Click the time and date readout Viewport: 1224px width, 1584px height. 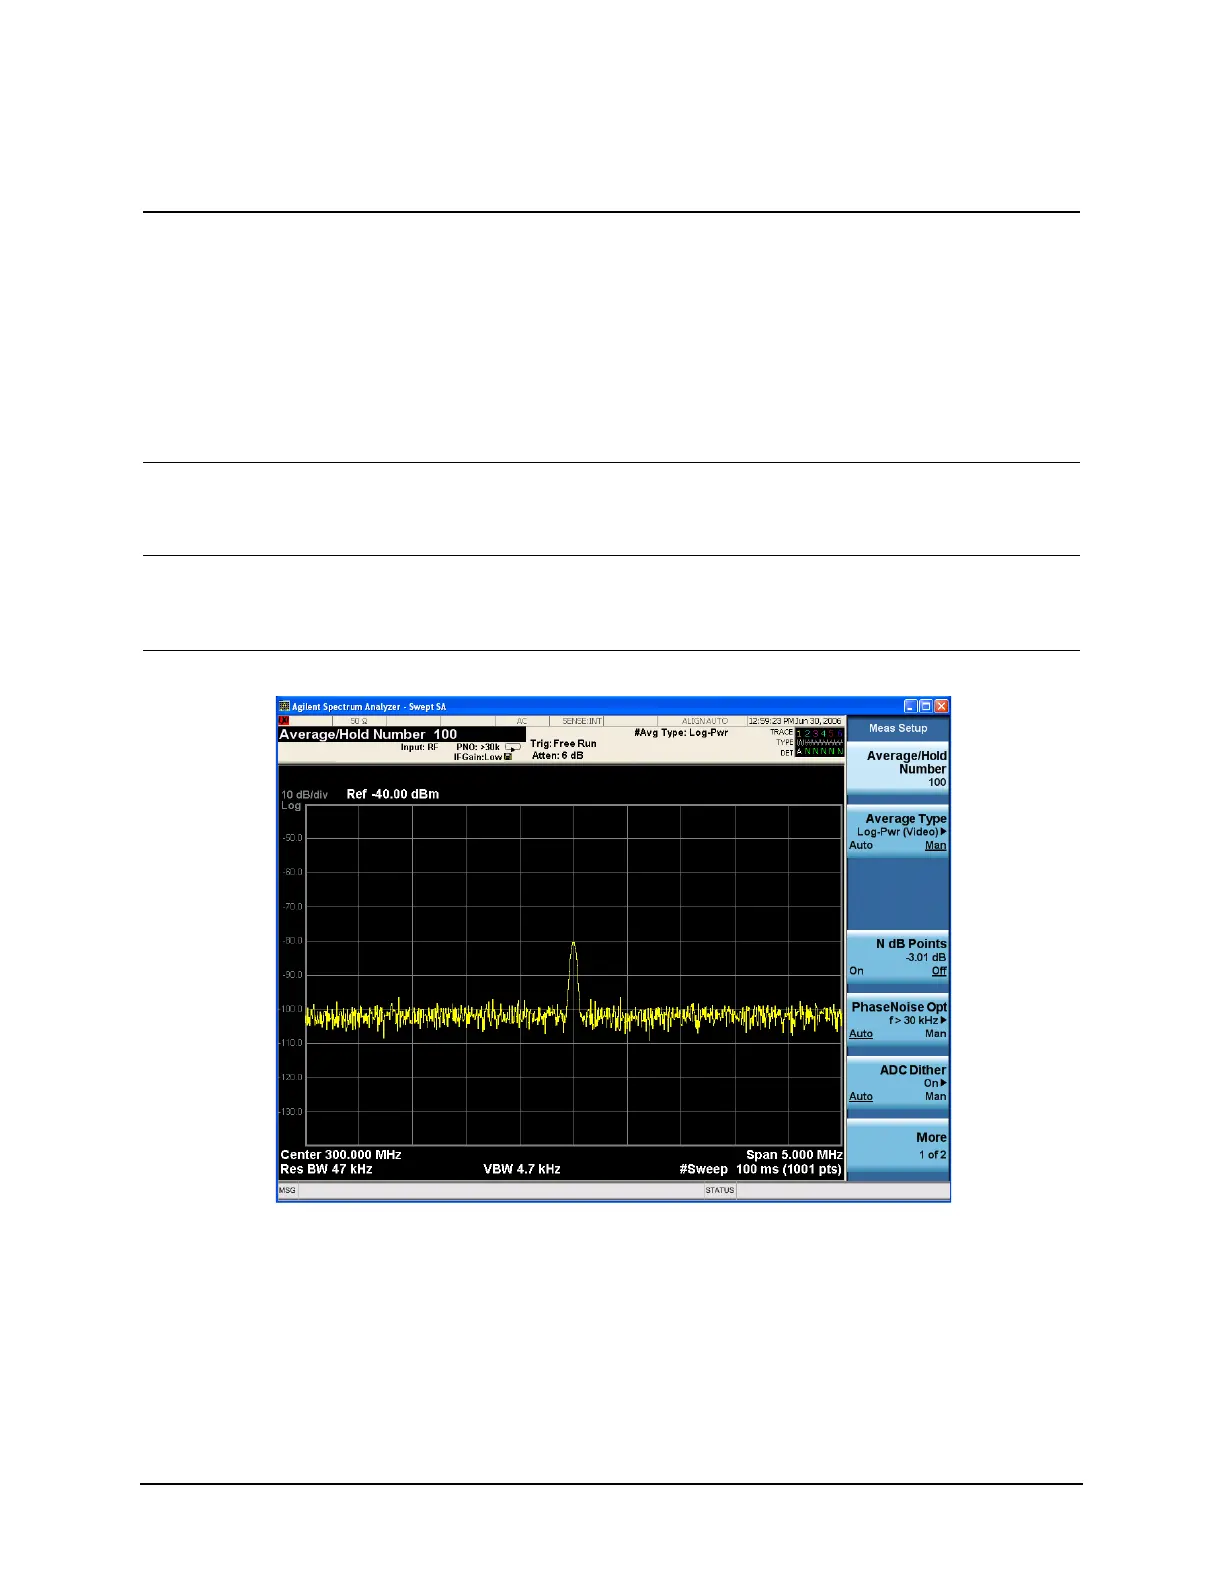click(x=795, y=721)
